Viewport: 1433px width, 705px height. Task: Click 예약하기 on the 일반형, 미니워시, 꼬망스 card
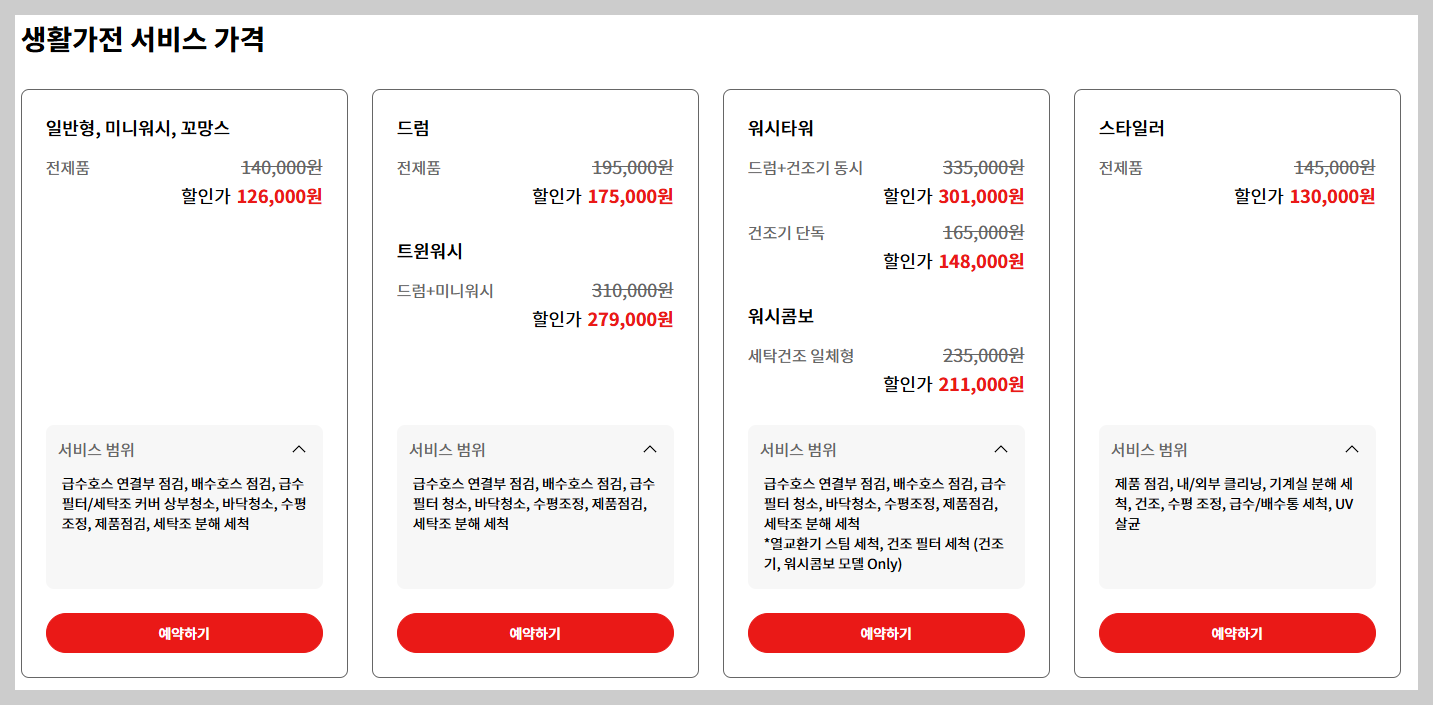183,633
